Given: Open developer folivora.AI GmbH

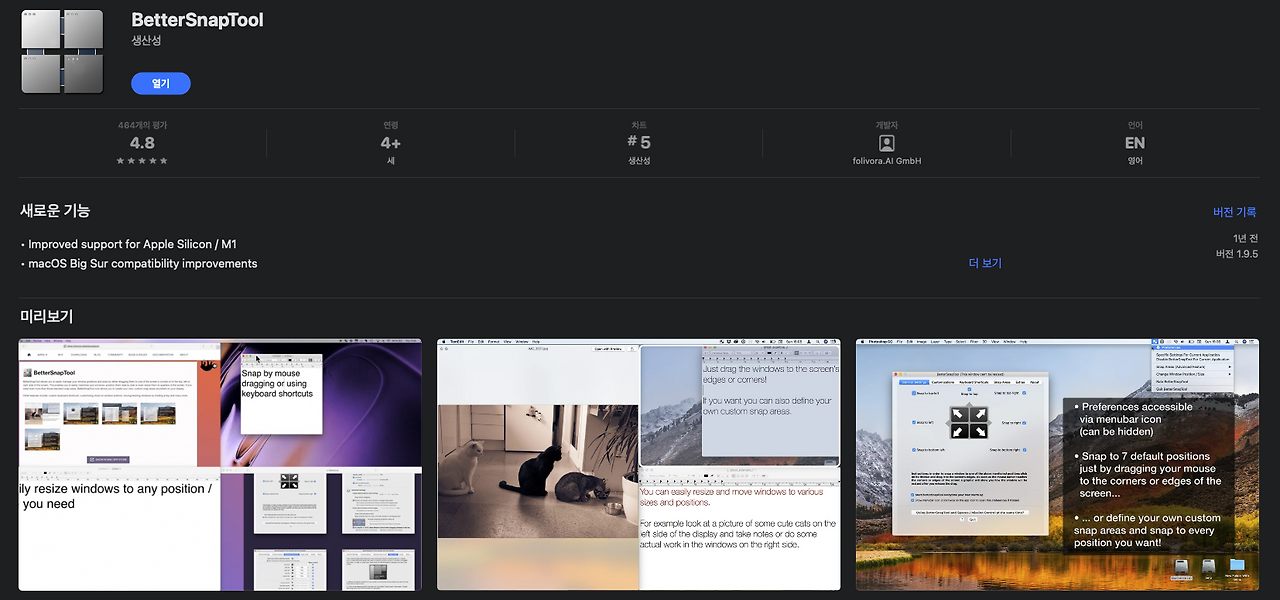Looking at the screenshot, I should [x=887, y=161].
